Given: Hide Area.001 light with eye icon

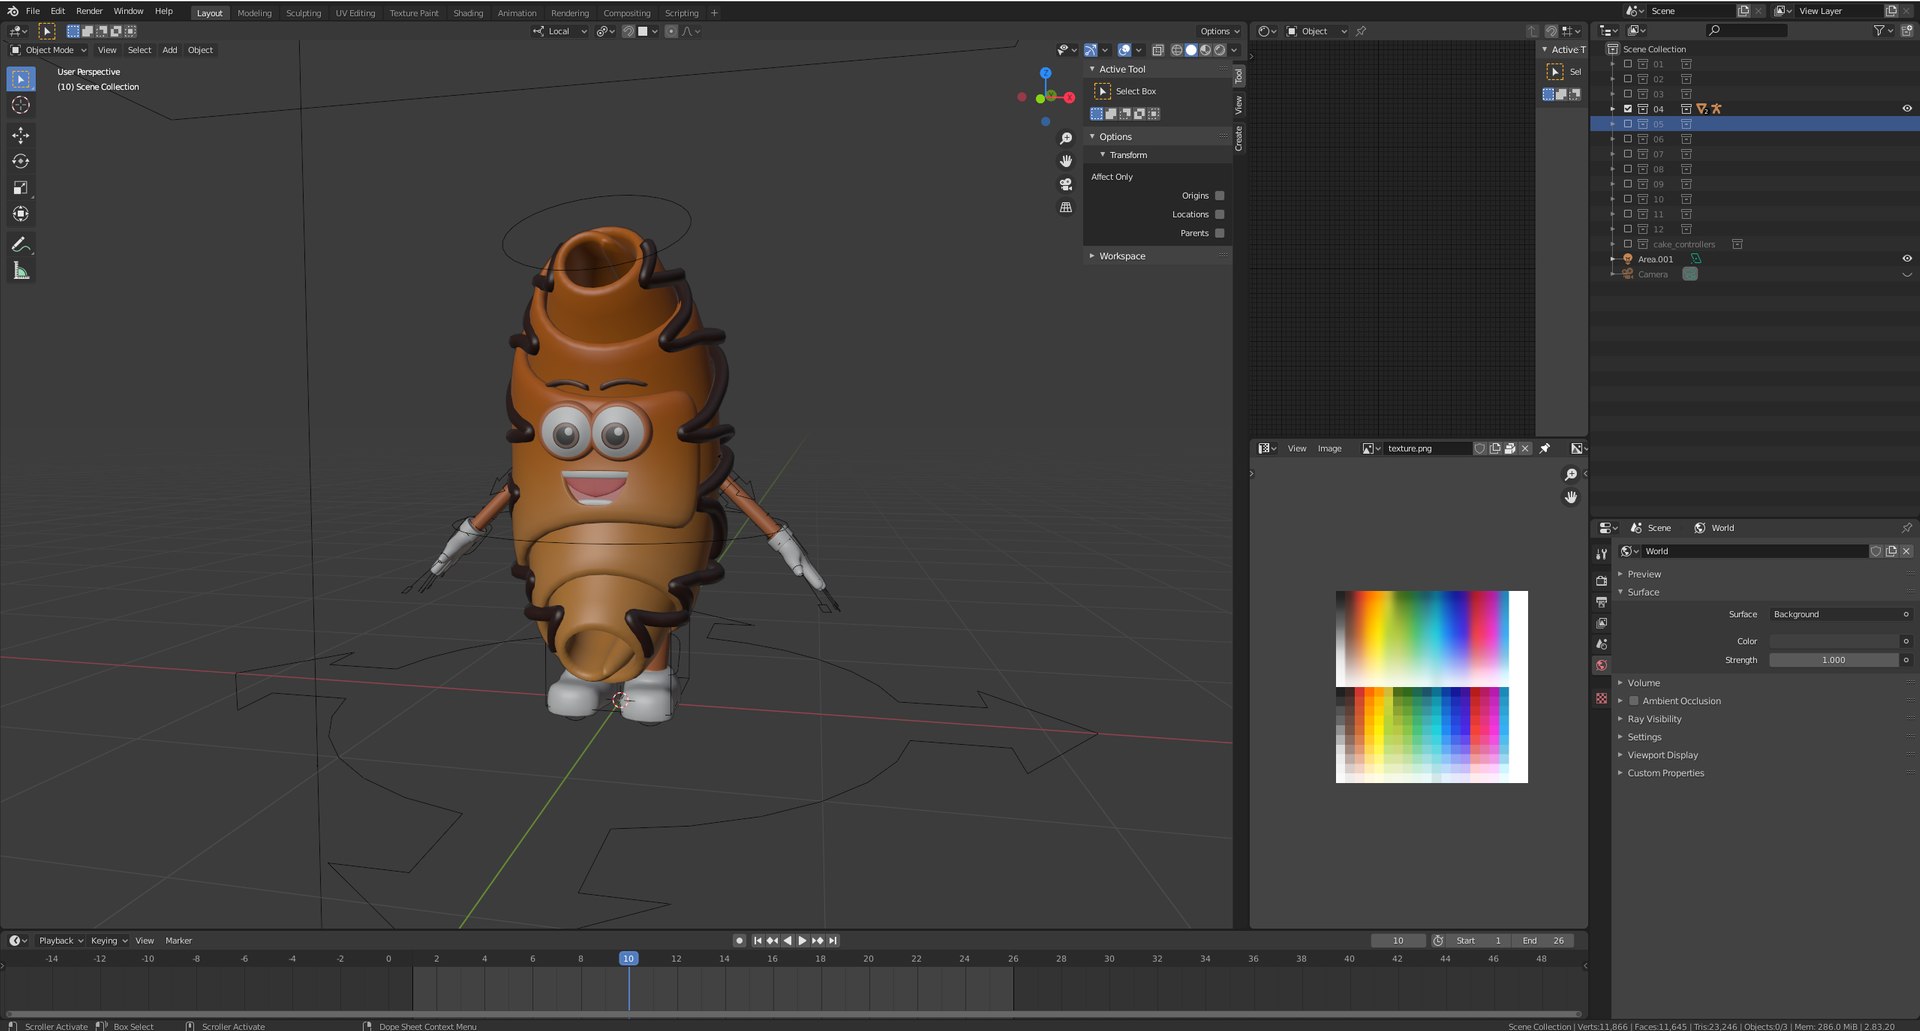Looking at the screenshot, I should click(1907, 259).
